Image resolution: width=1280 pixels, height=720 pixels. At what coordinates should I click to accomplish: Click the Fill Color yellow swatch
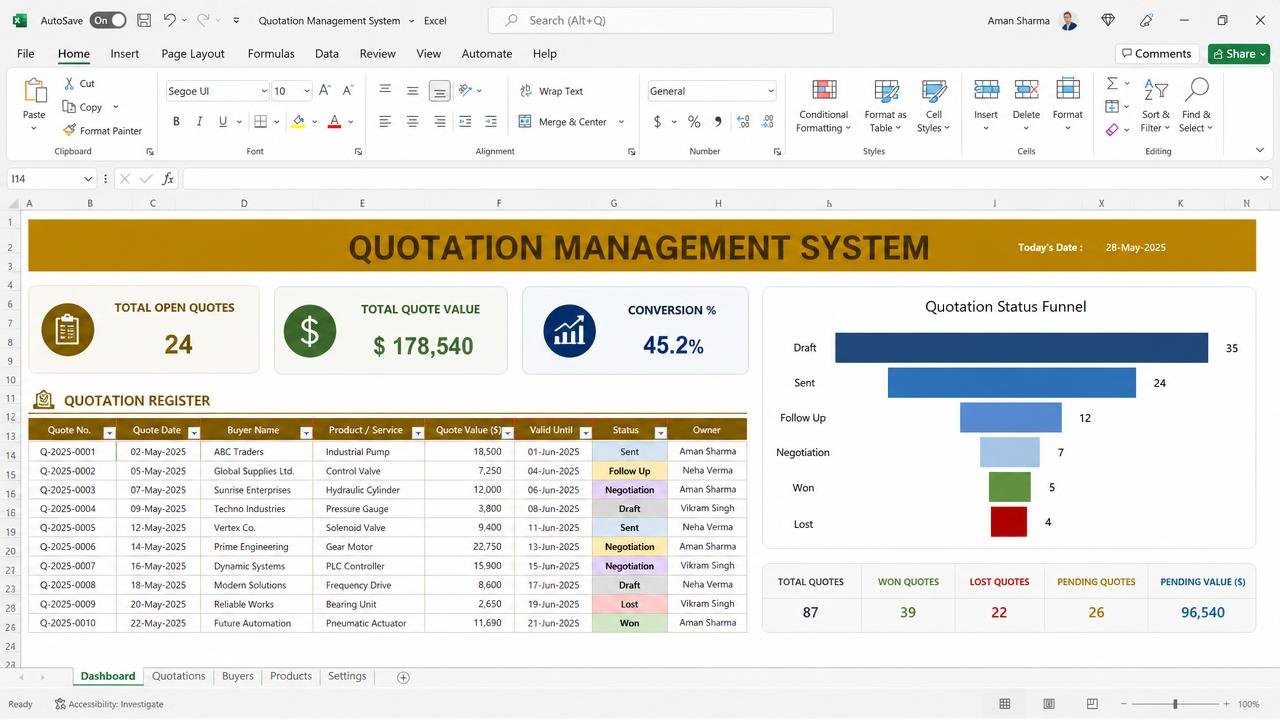[x=298, y=122]
